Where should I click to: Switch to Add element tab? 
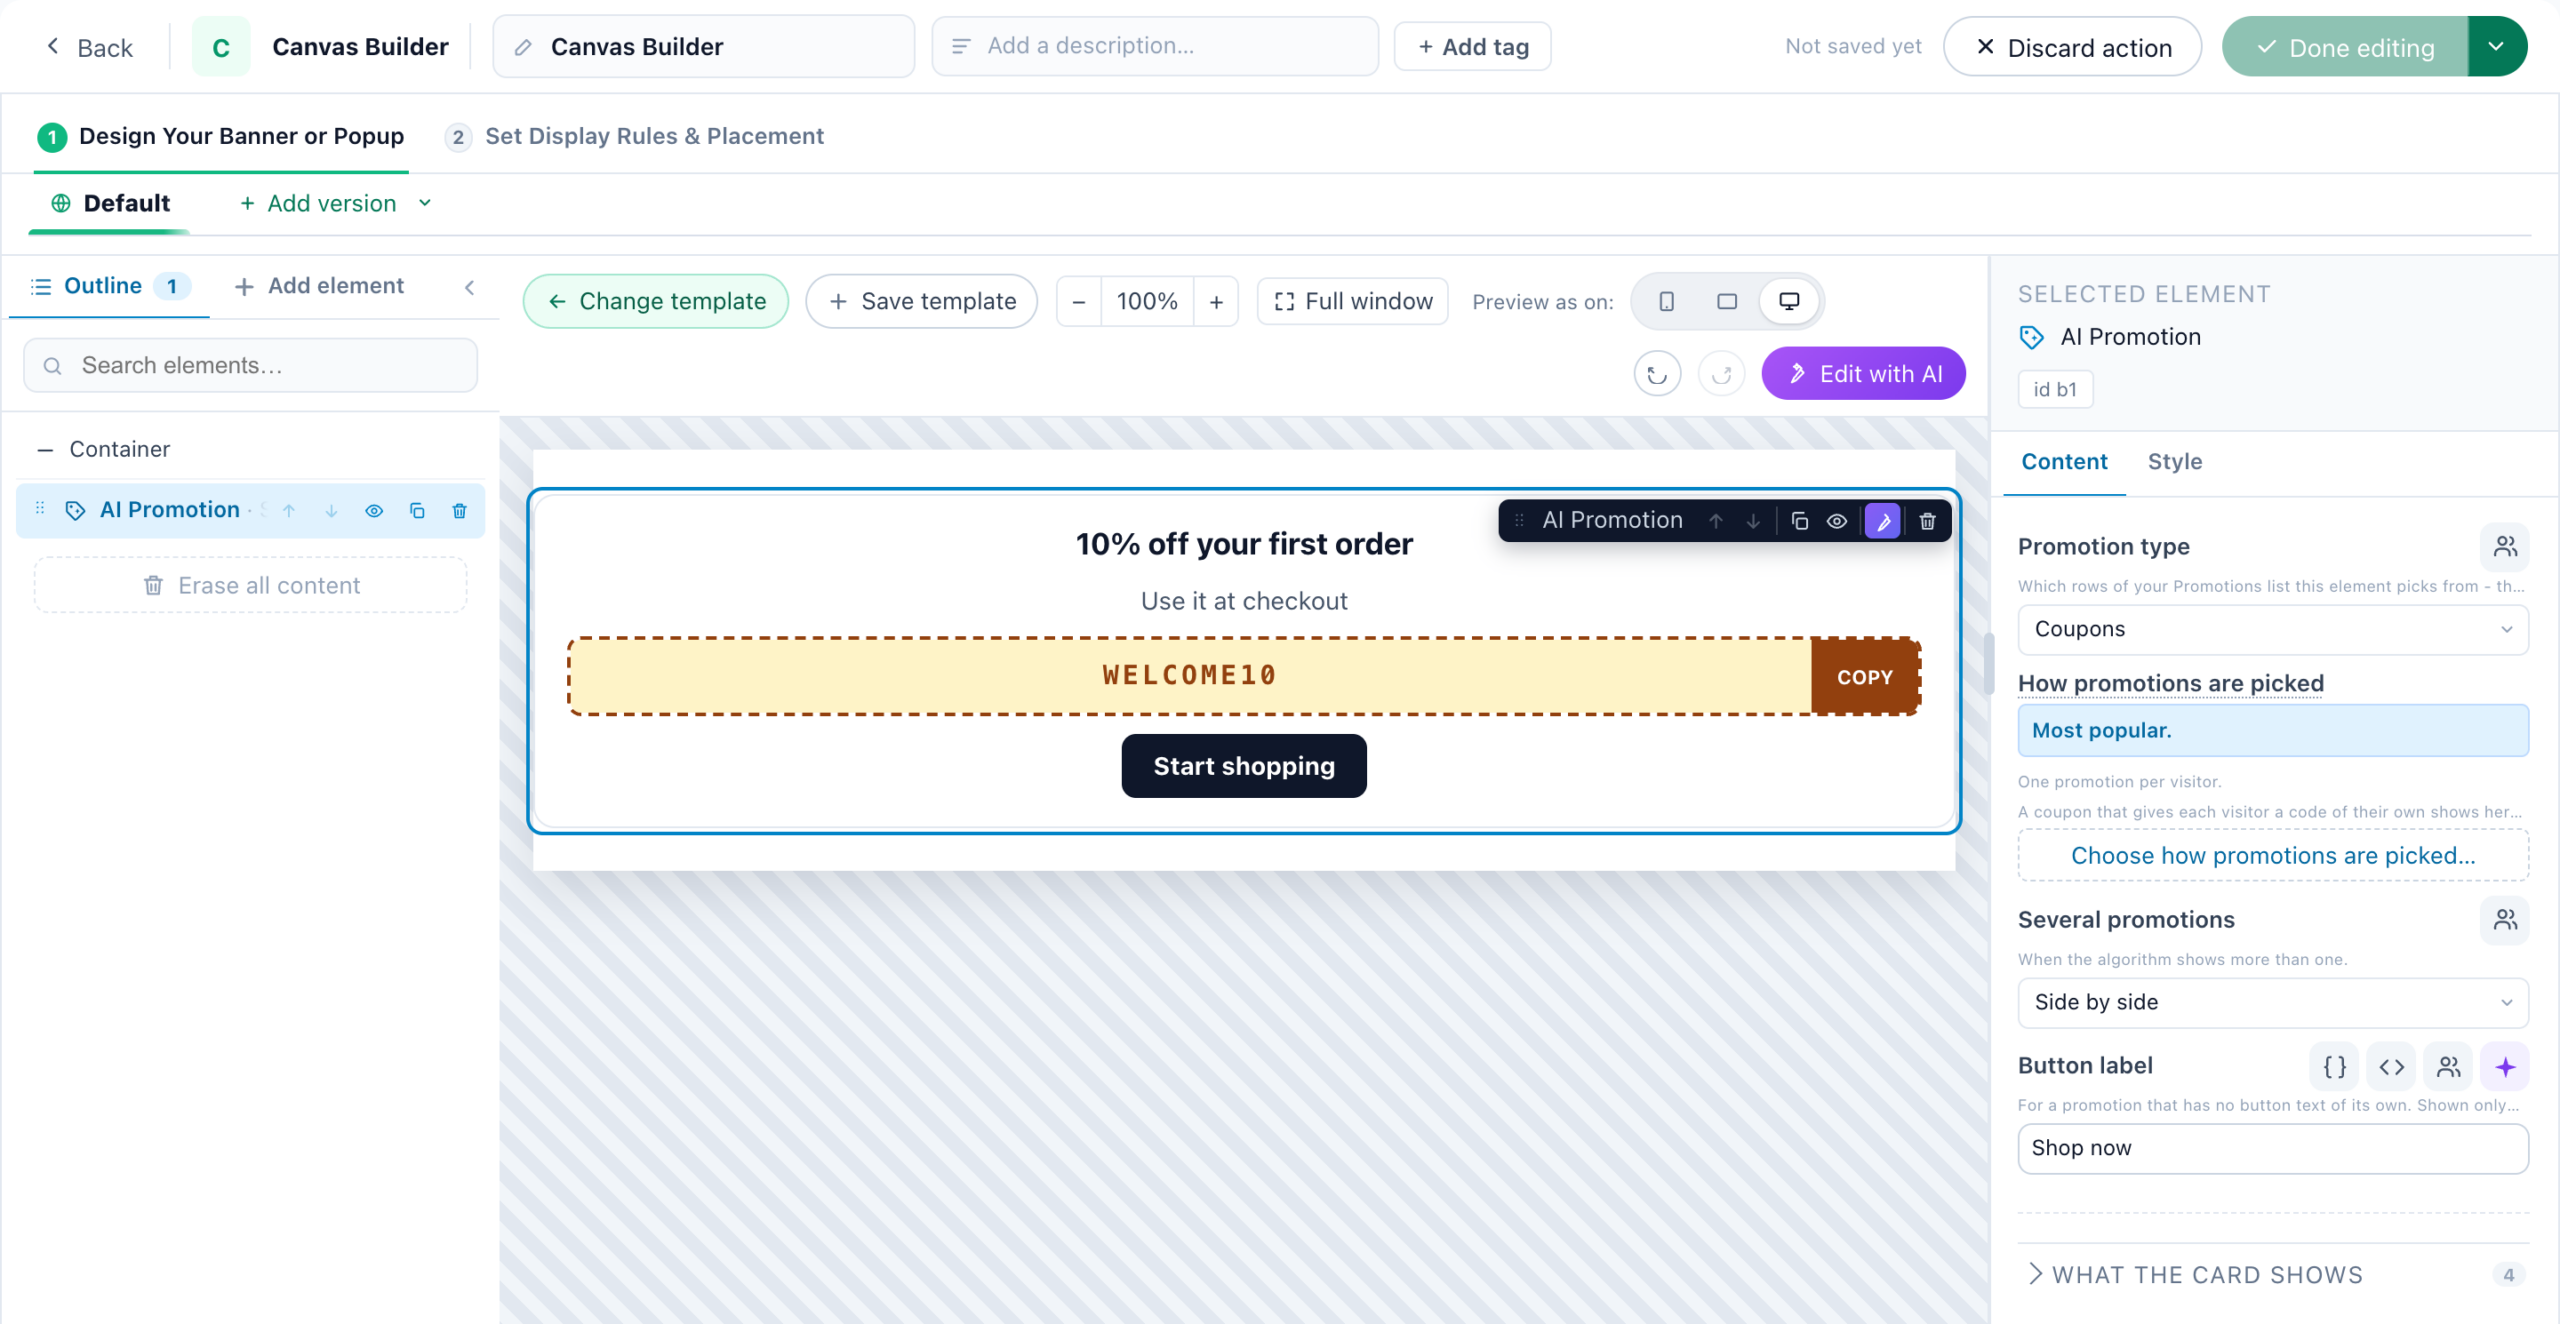click(x=319, y=286)
